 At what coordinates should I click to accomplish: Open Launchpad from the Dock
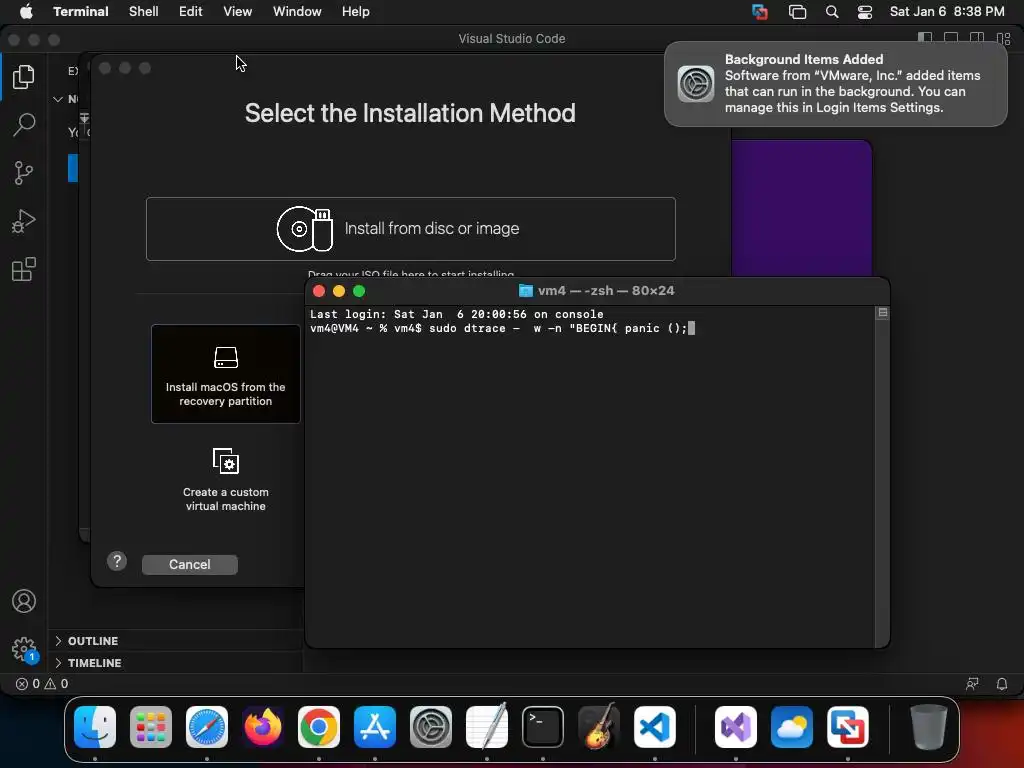tap(151, 727)
